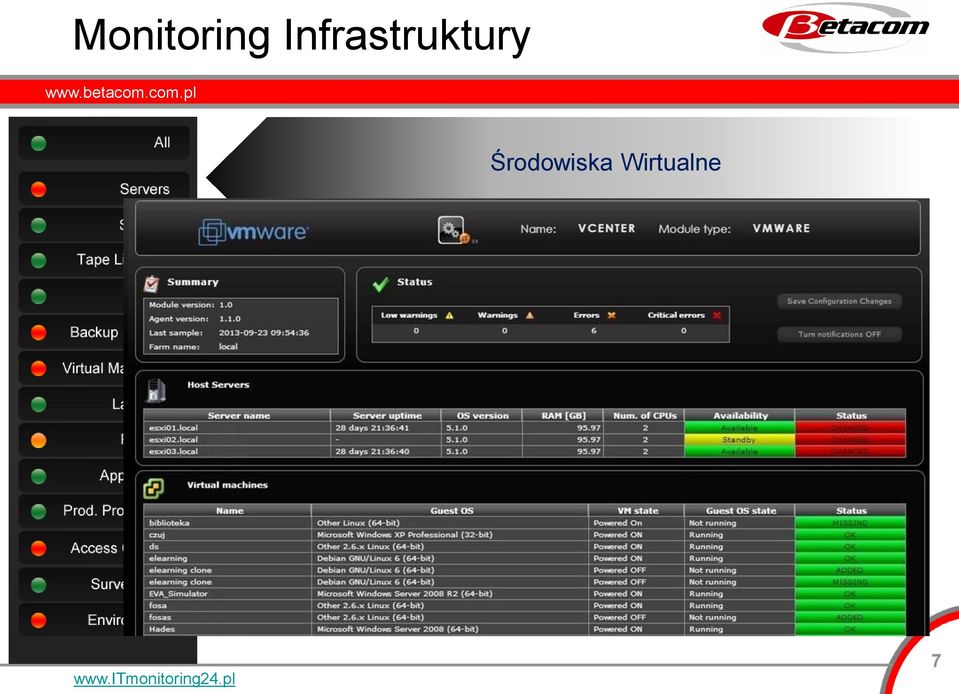Click the Num. of CPUs column header
This screenshot has width=959, height=694.
coord(645,416)
